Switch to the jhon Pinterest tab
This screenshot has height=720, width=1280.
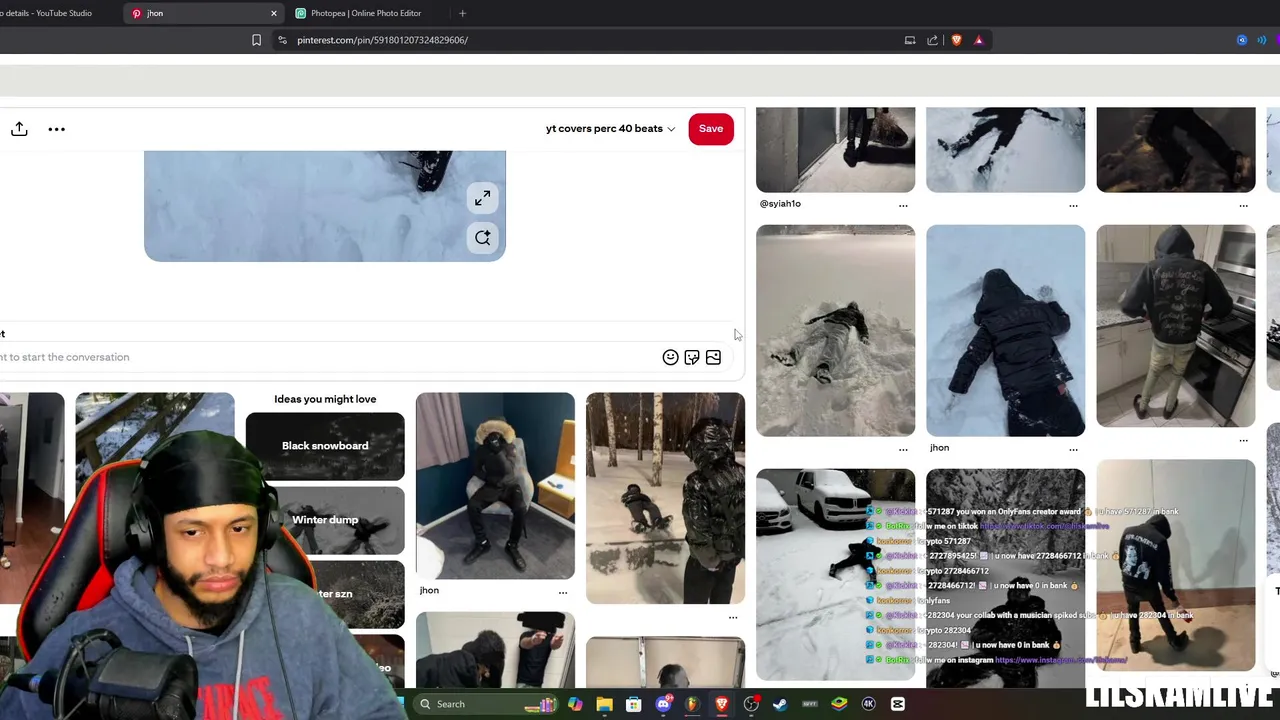[x=203, y=13]
